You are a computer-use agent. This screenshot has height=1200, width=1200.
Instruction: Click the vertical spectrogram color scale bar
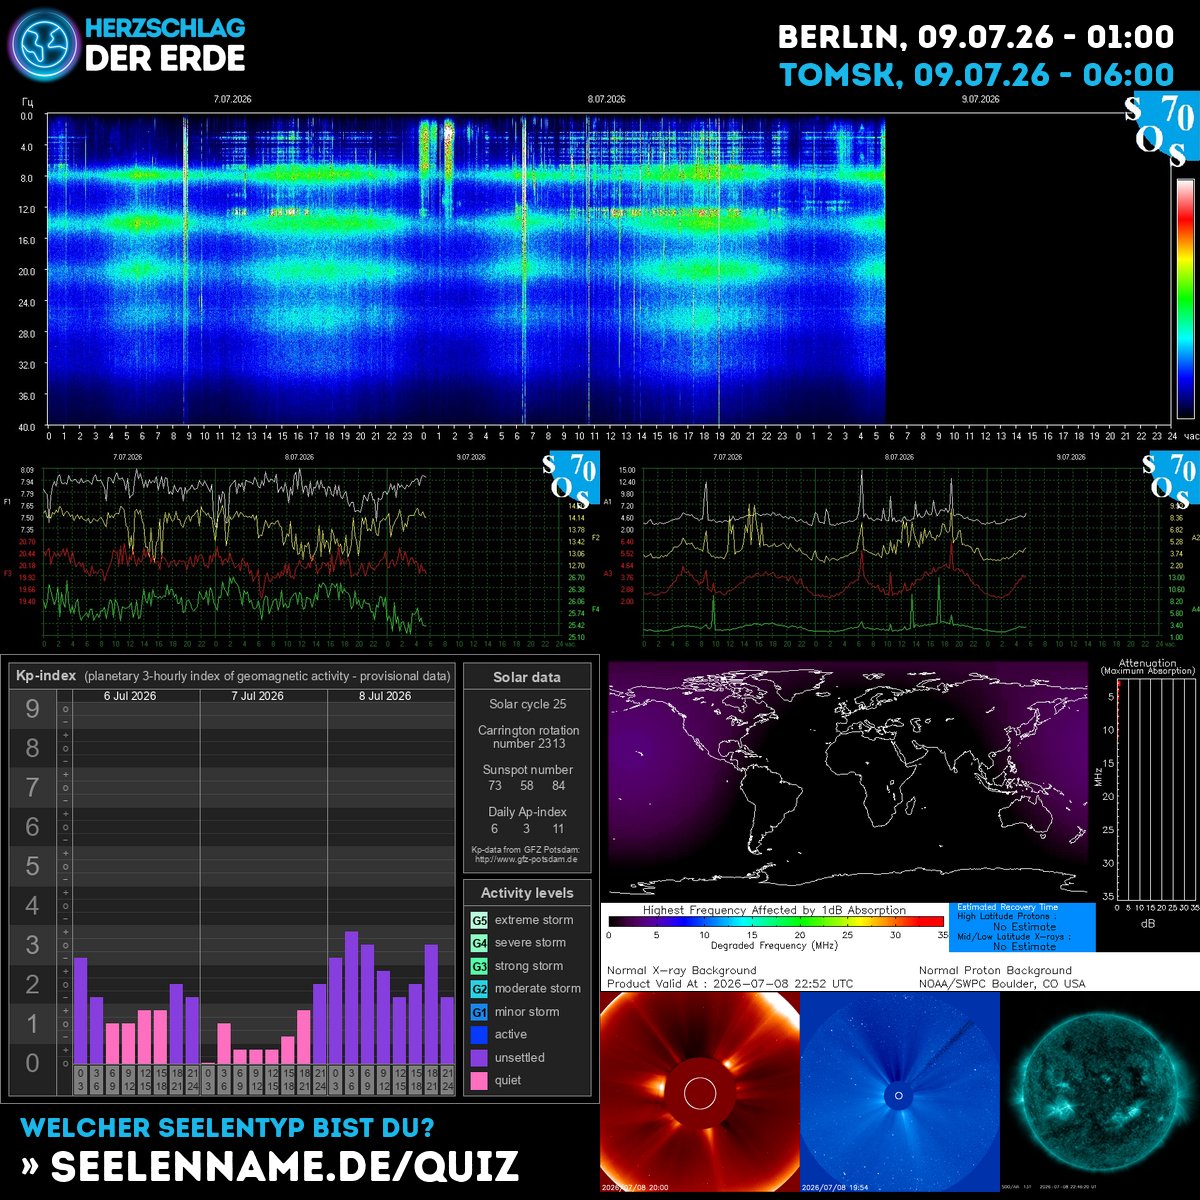point(1185,298)
